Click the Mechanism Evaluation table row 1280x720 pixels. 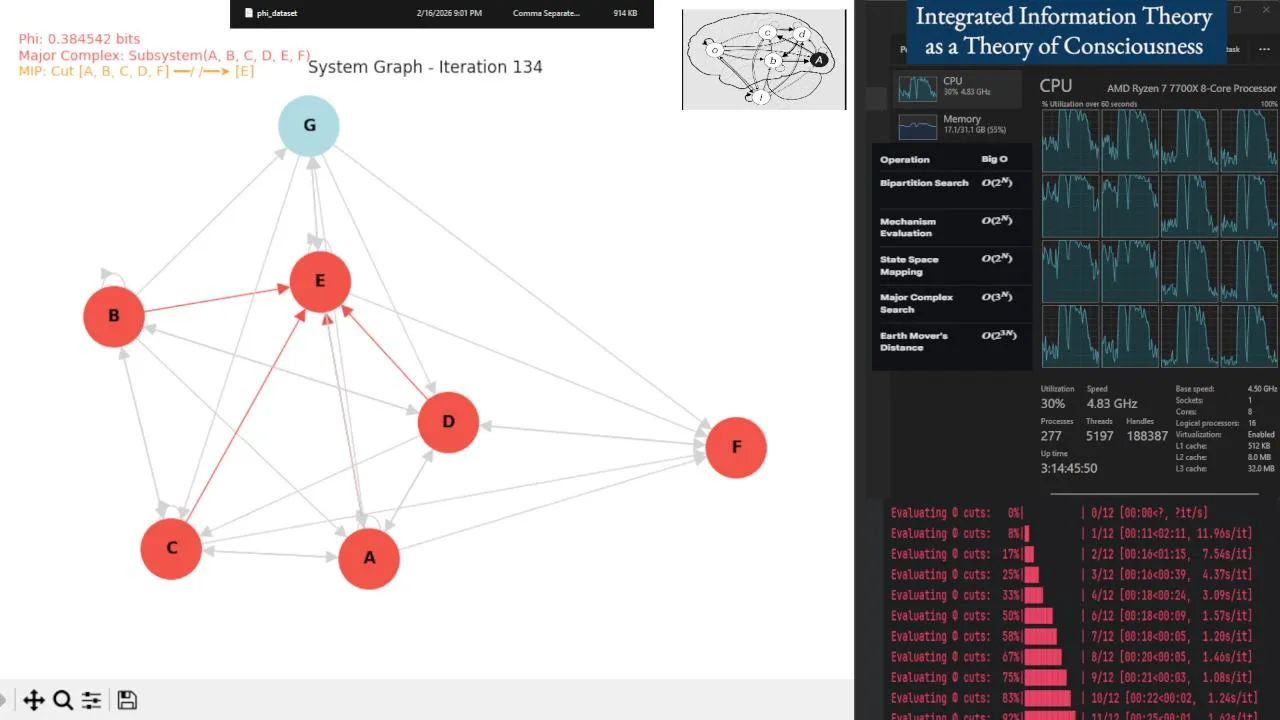(951, 227)
